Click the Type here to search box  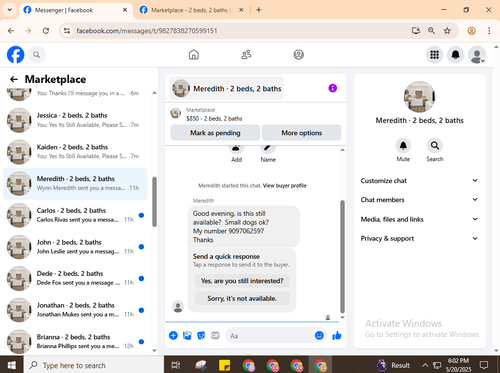point(93,365)
